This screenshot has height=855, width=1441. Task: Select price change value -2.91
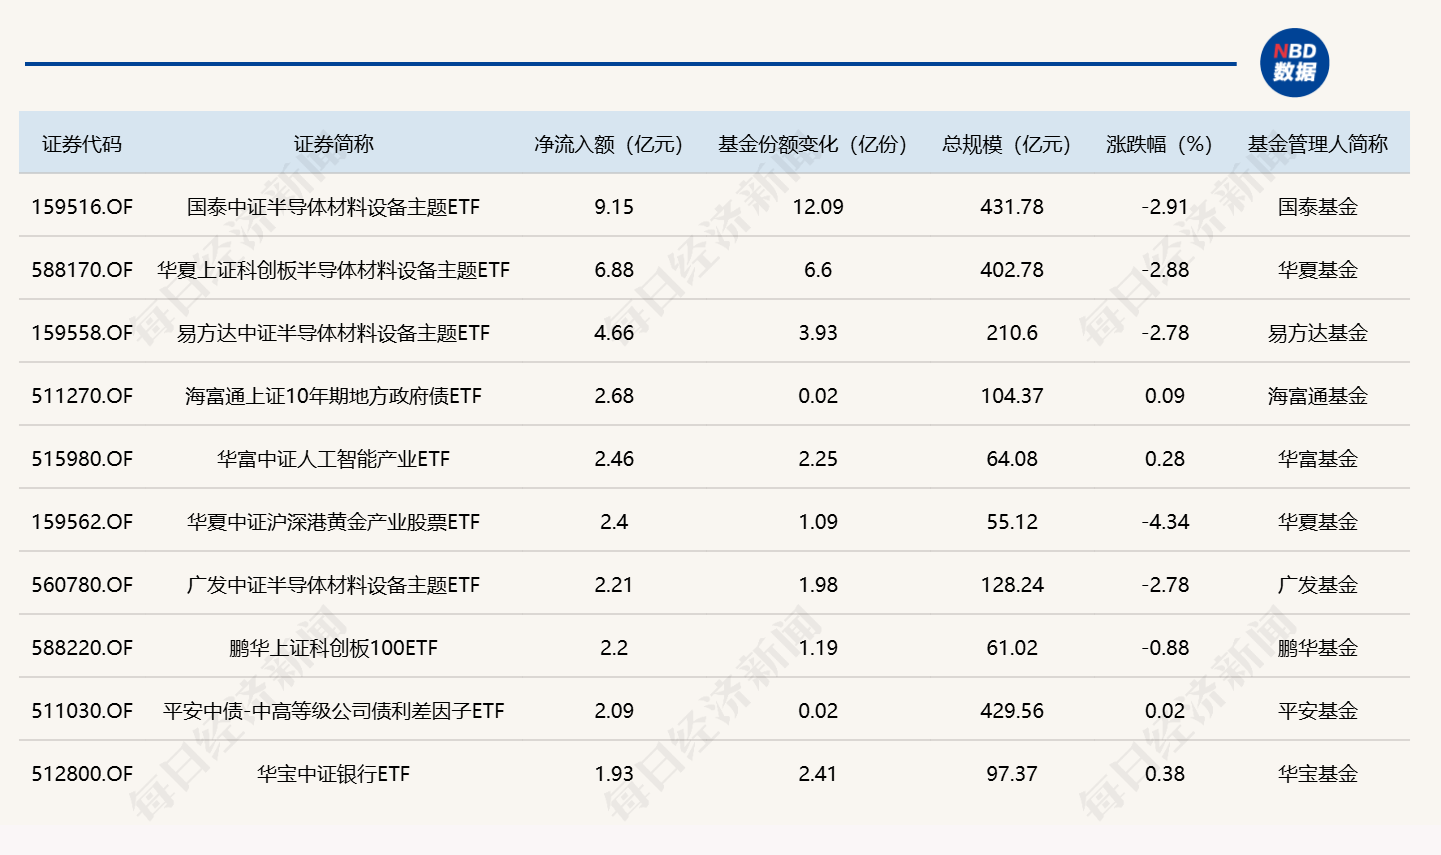coord(1165,207)
